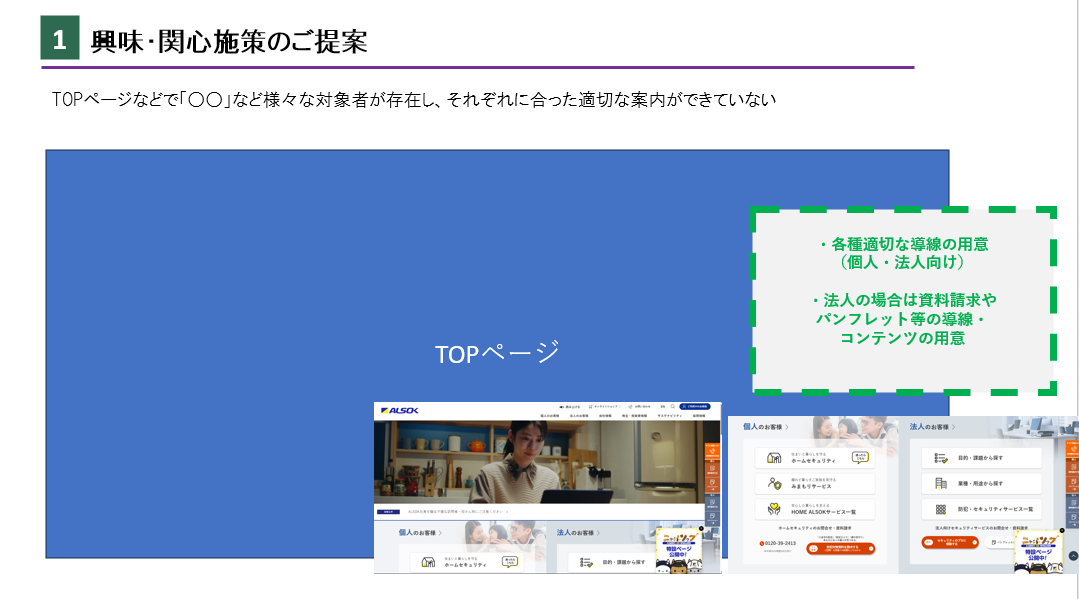Select the grid icon beside 防犯・セキュリティサービス一覧
This screenshot has height=599, width=1079.
pos(940,509)
